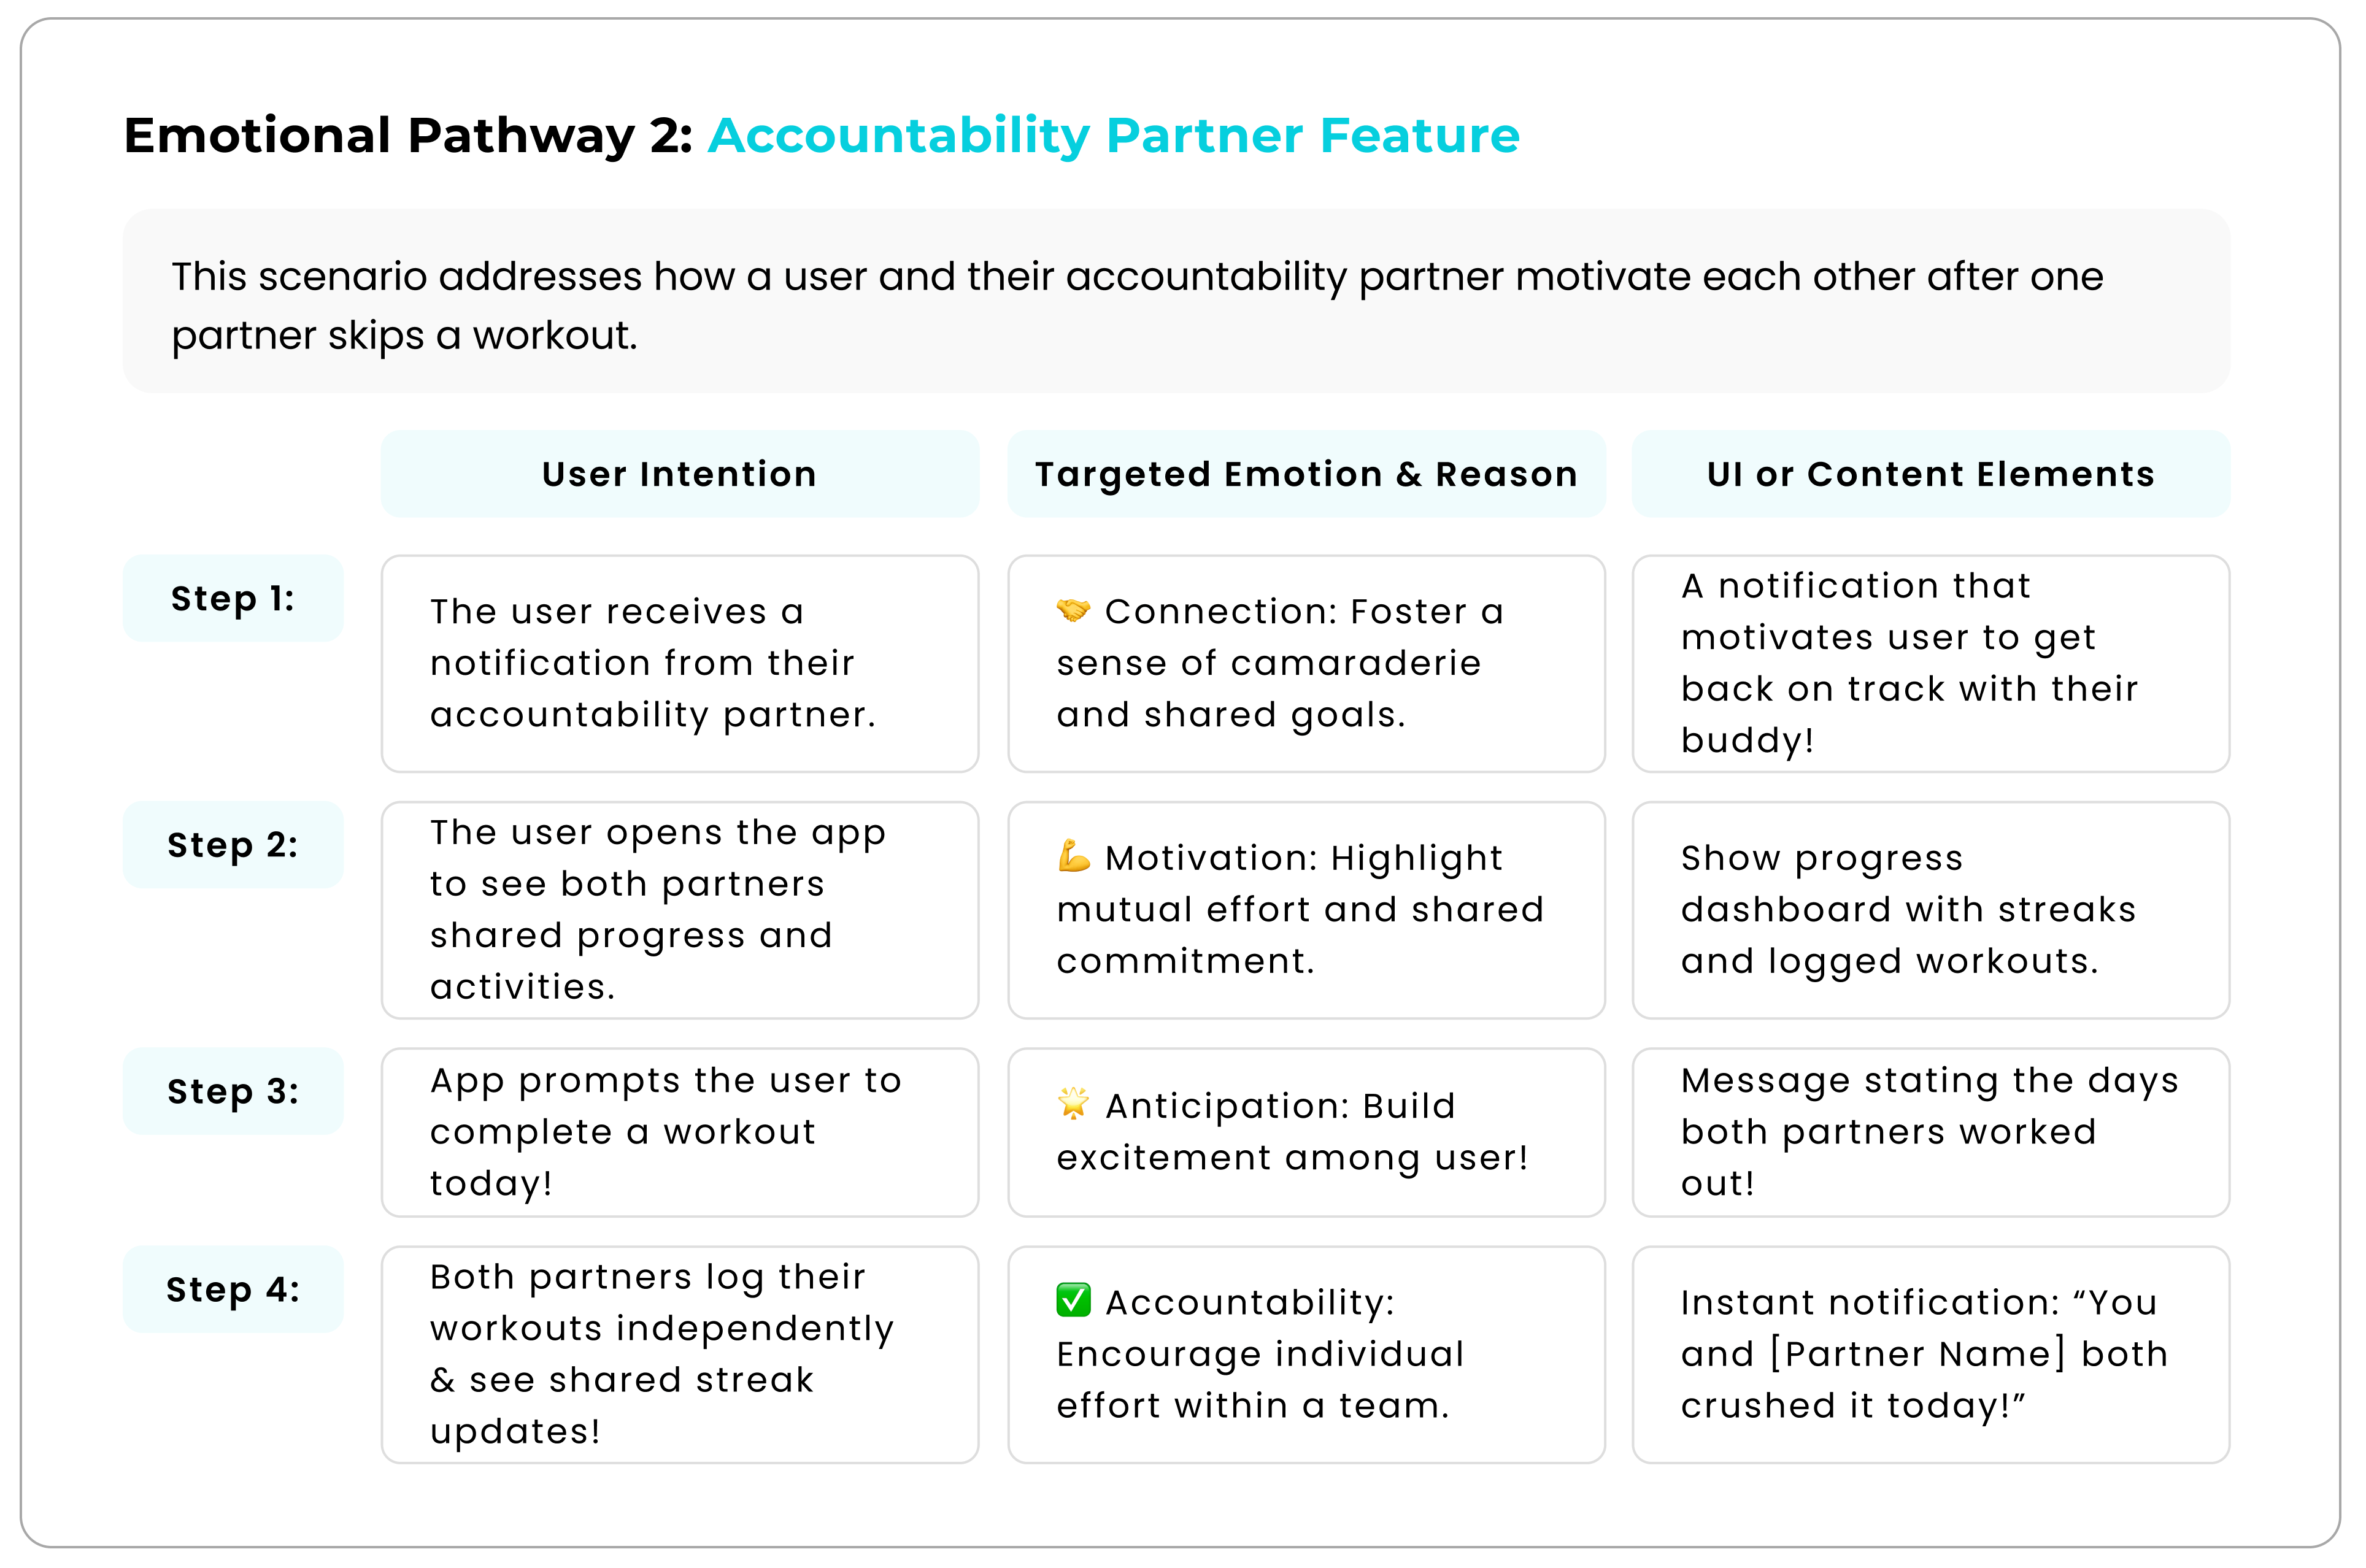This screenshot has height=1568, width=2366.
Task: Select the App prompts the user card
Action: coord(680,1132)
